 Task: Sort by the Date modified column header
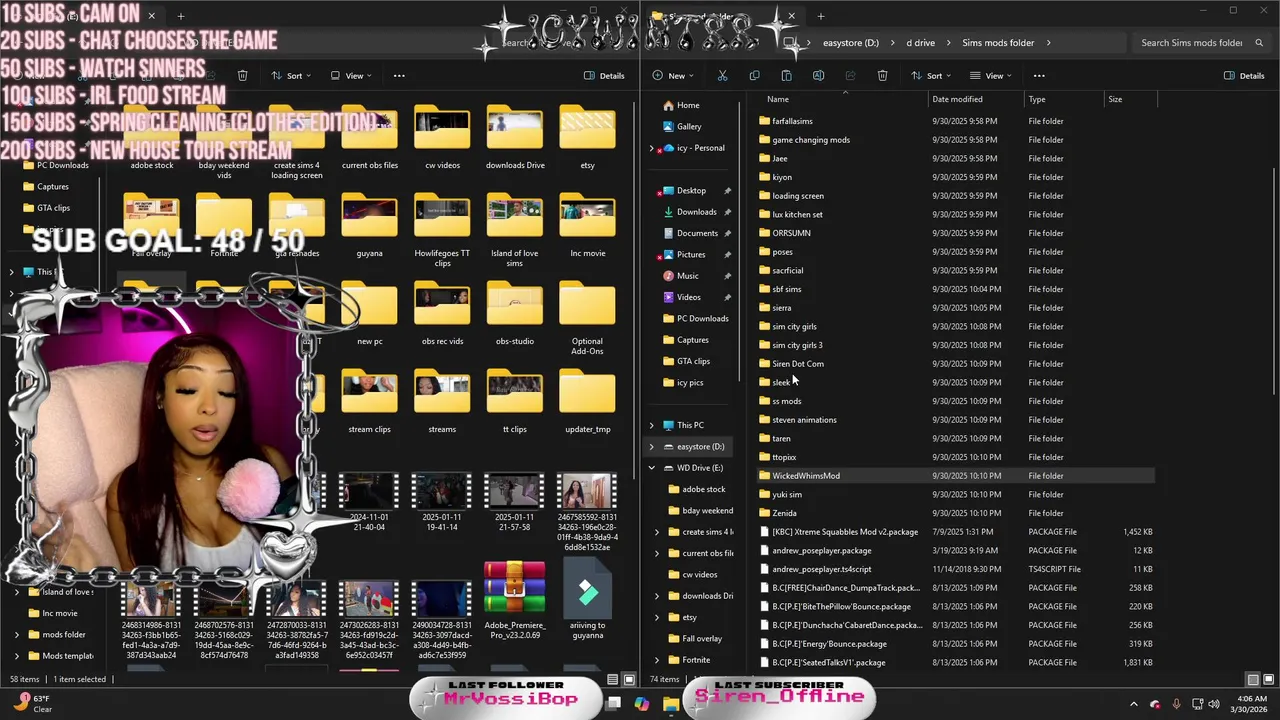tap(957, 99)
